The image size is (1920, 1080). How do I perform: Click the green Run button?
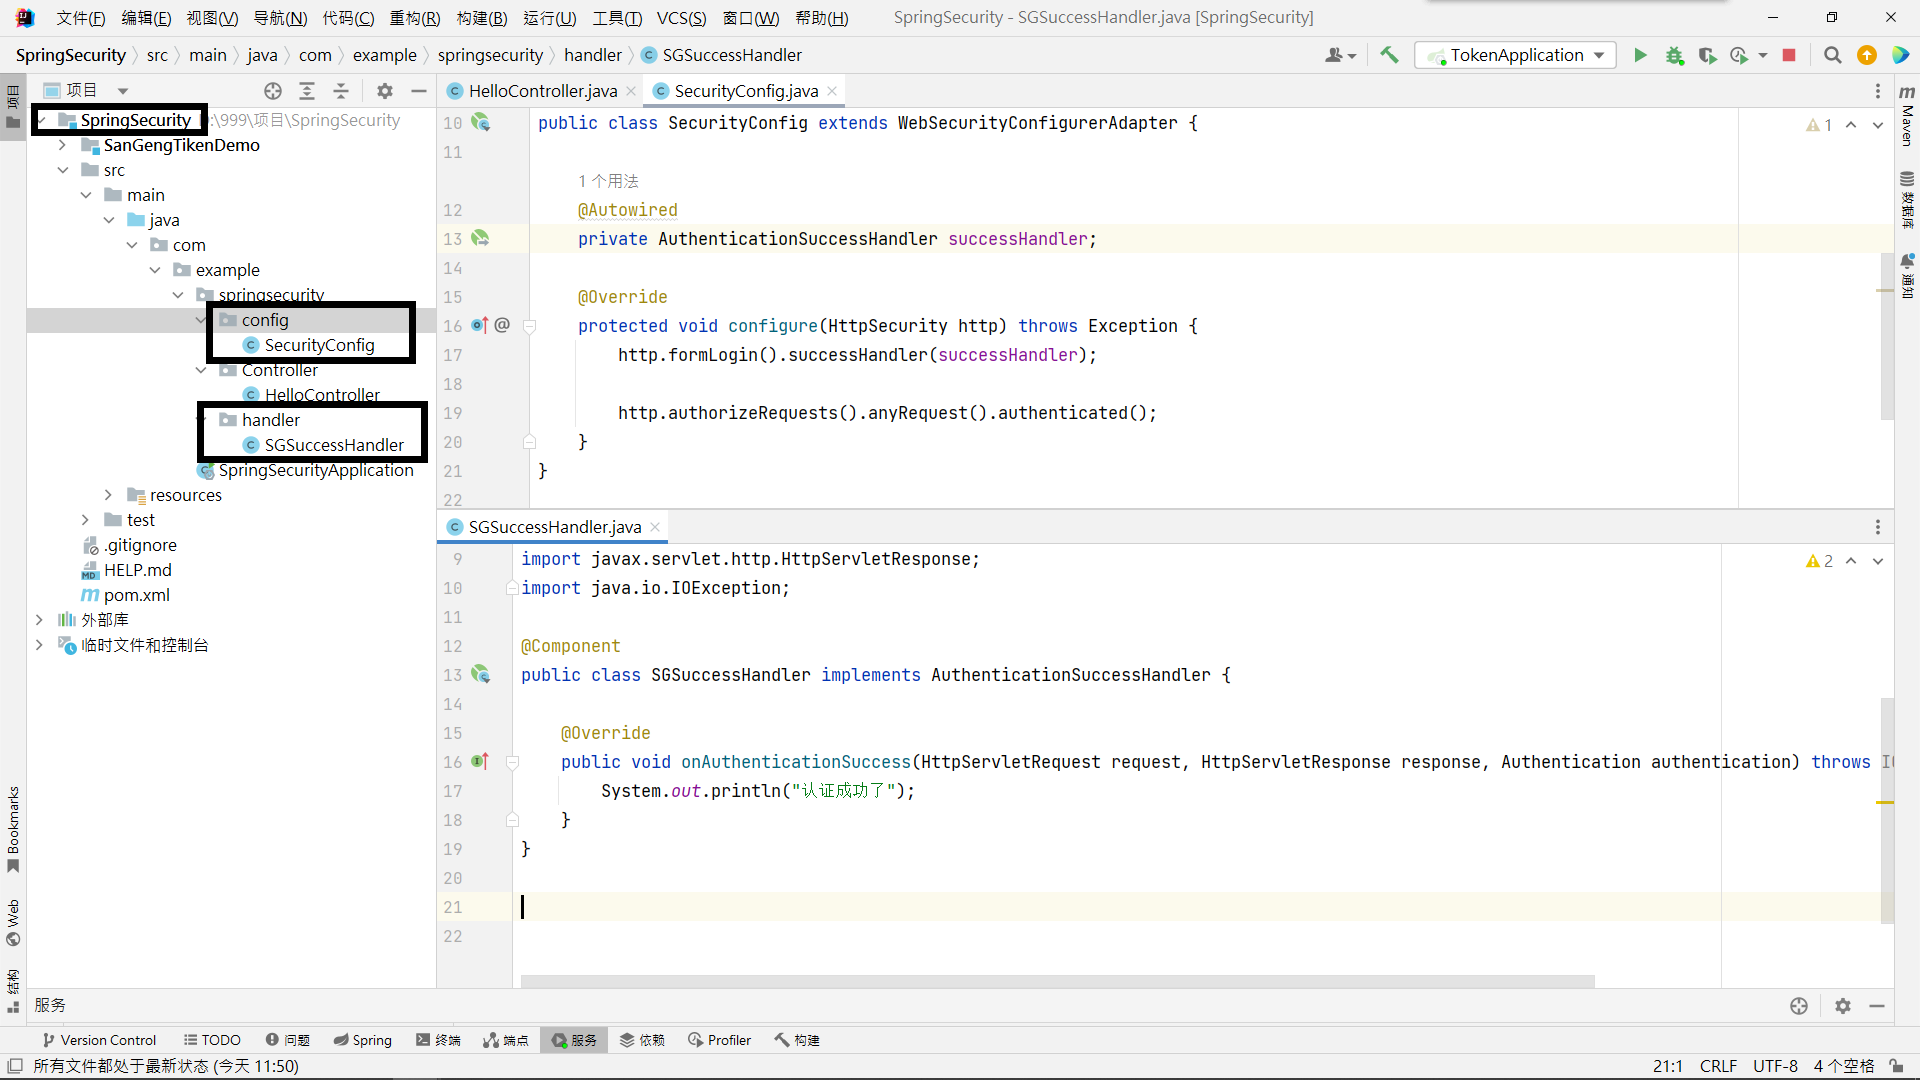point(1640,55)
